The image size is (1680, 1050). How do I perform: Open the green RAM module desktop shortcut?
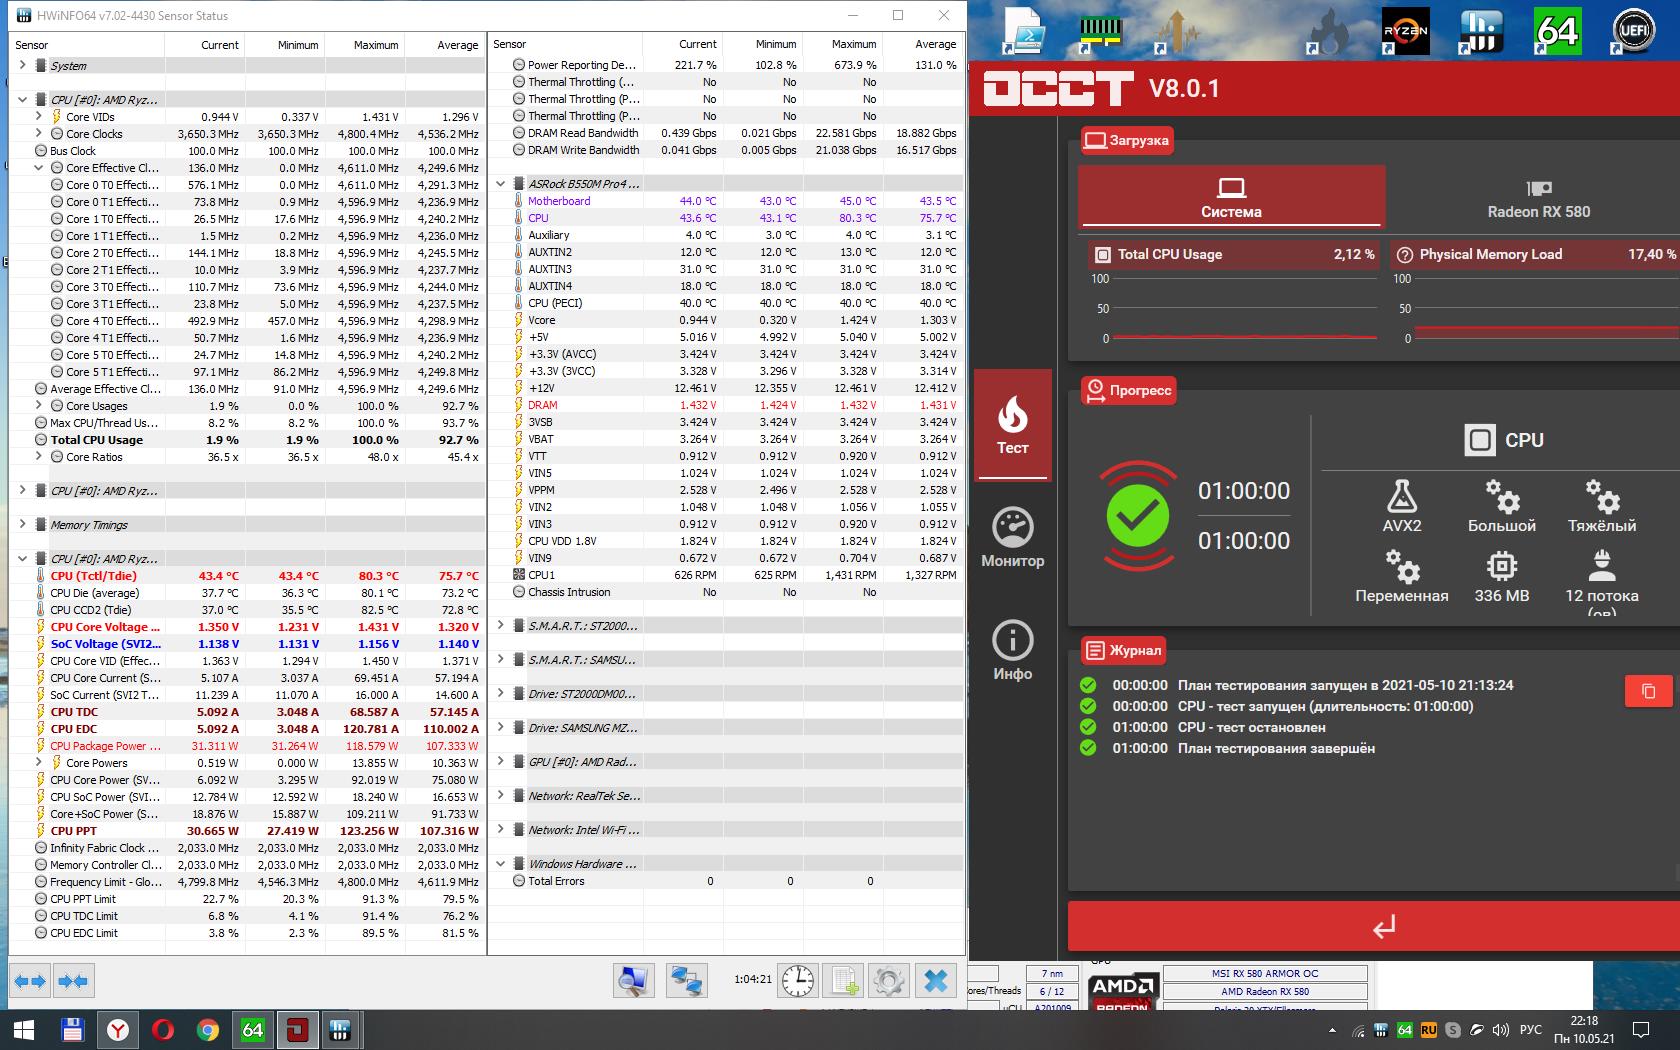(1101, 30)
